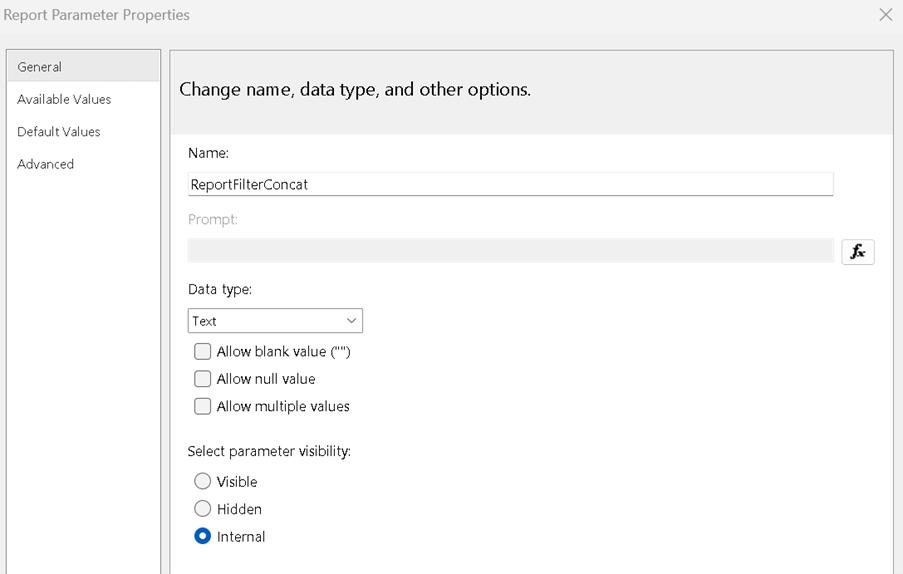Close the Report Parameter Properties dialog
Image resolution: width=903 pixels, height=574 pixels.
click(885, 15)
